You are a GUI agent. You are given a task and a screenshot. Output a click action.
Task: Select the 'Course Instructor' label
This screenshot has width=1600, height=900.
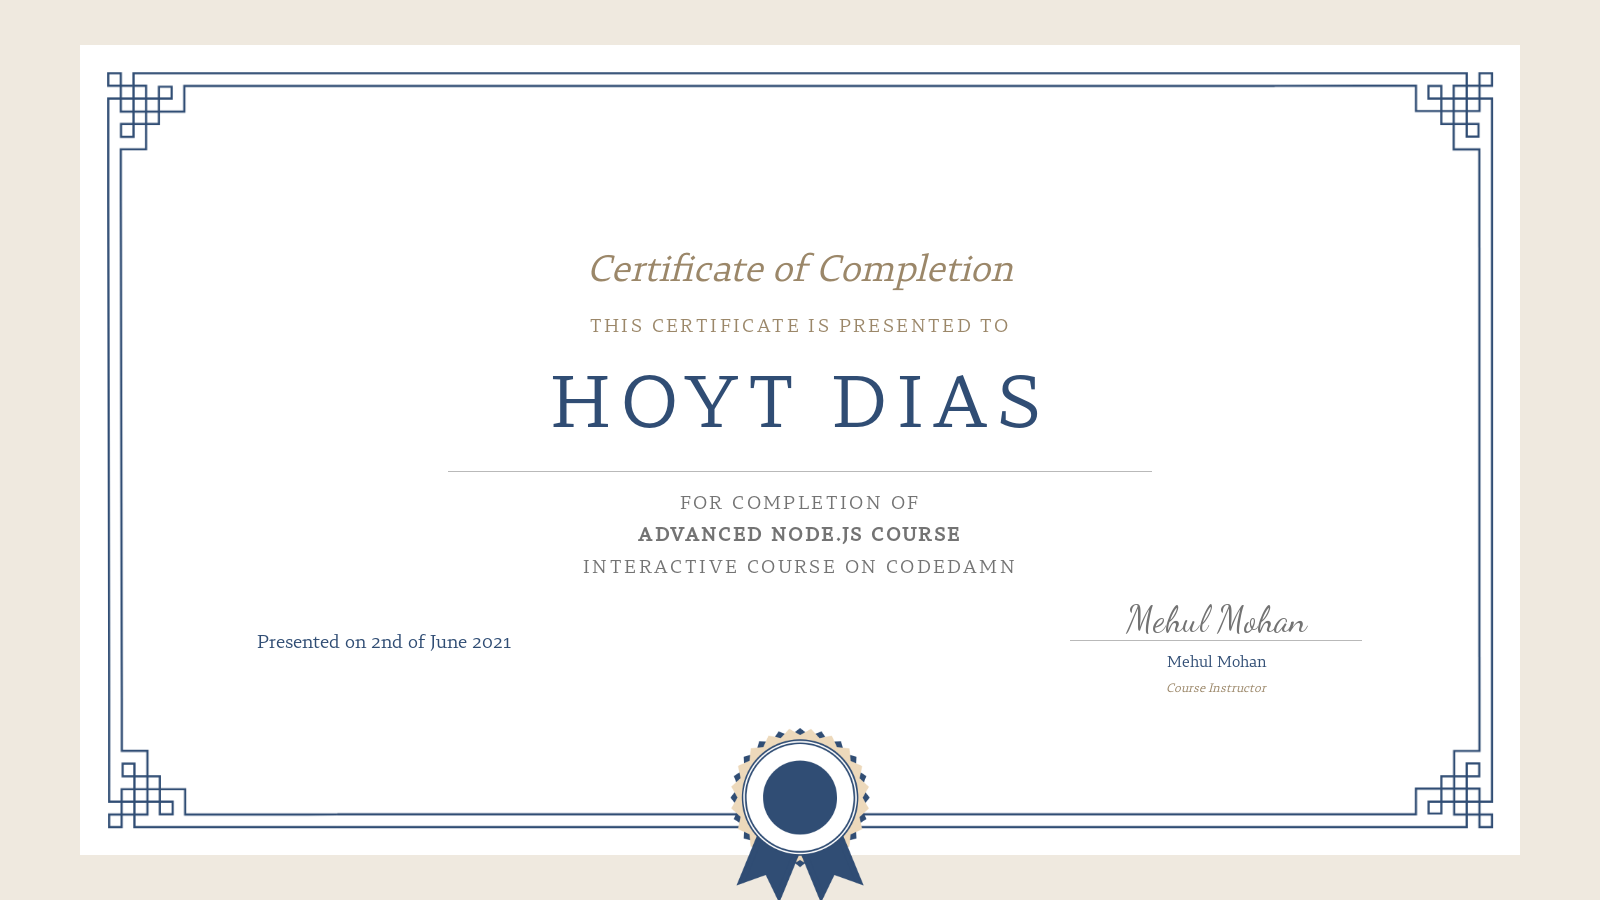1216,688
